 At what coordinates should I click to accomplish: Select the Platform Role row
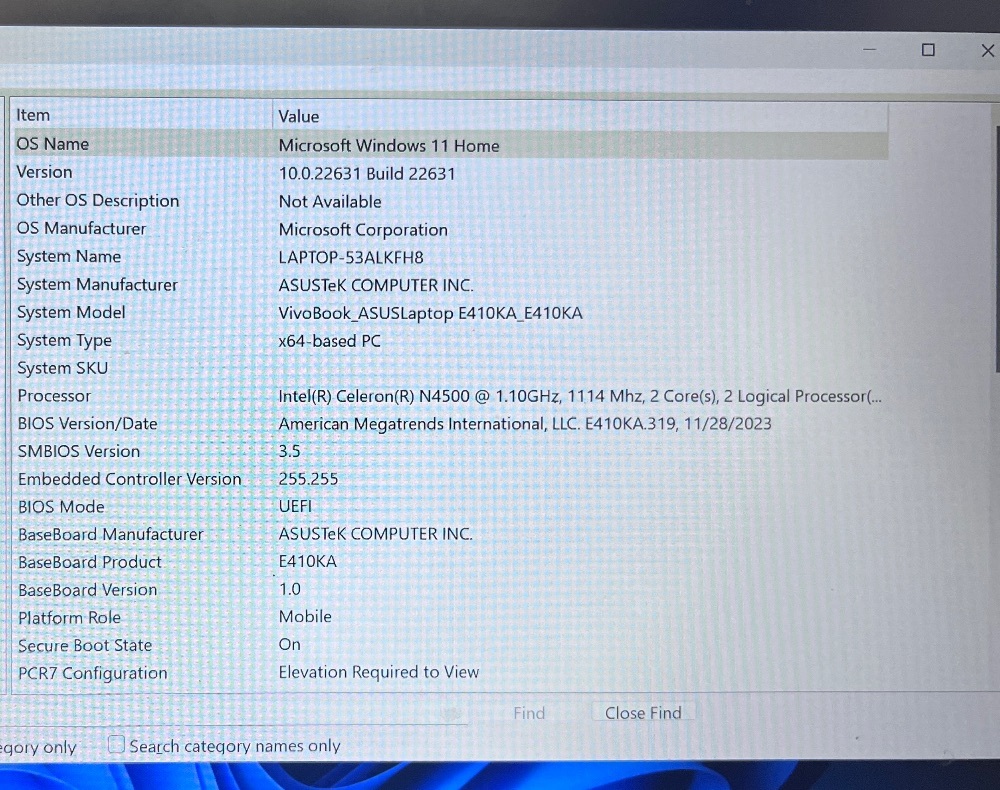coord(450,617)
